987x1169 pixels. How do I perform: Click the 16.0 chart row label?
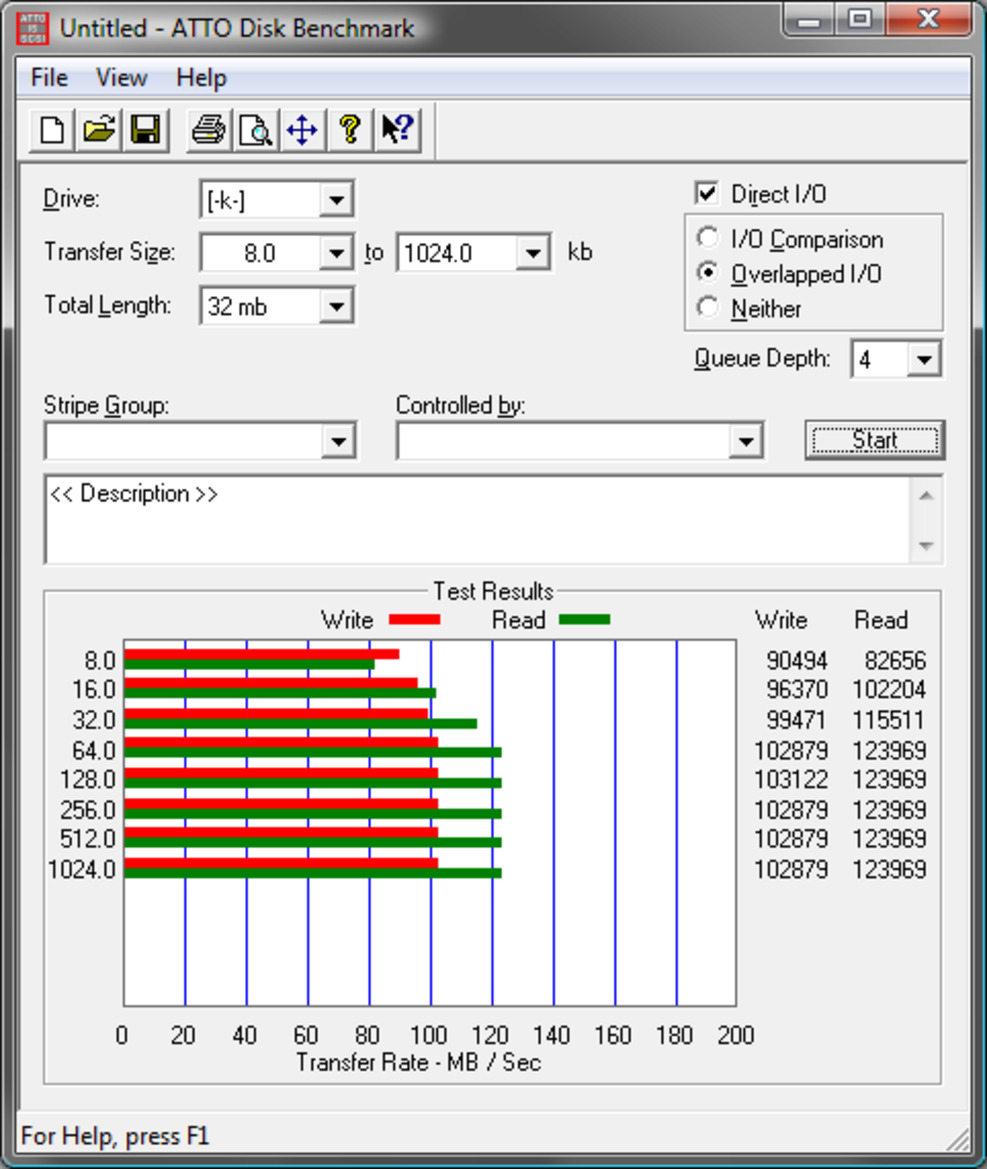click(94, 690)
